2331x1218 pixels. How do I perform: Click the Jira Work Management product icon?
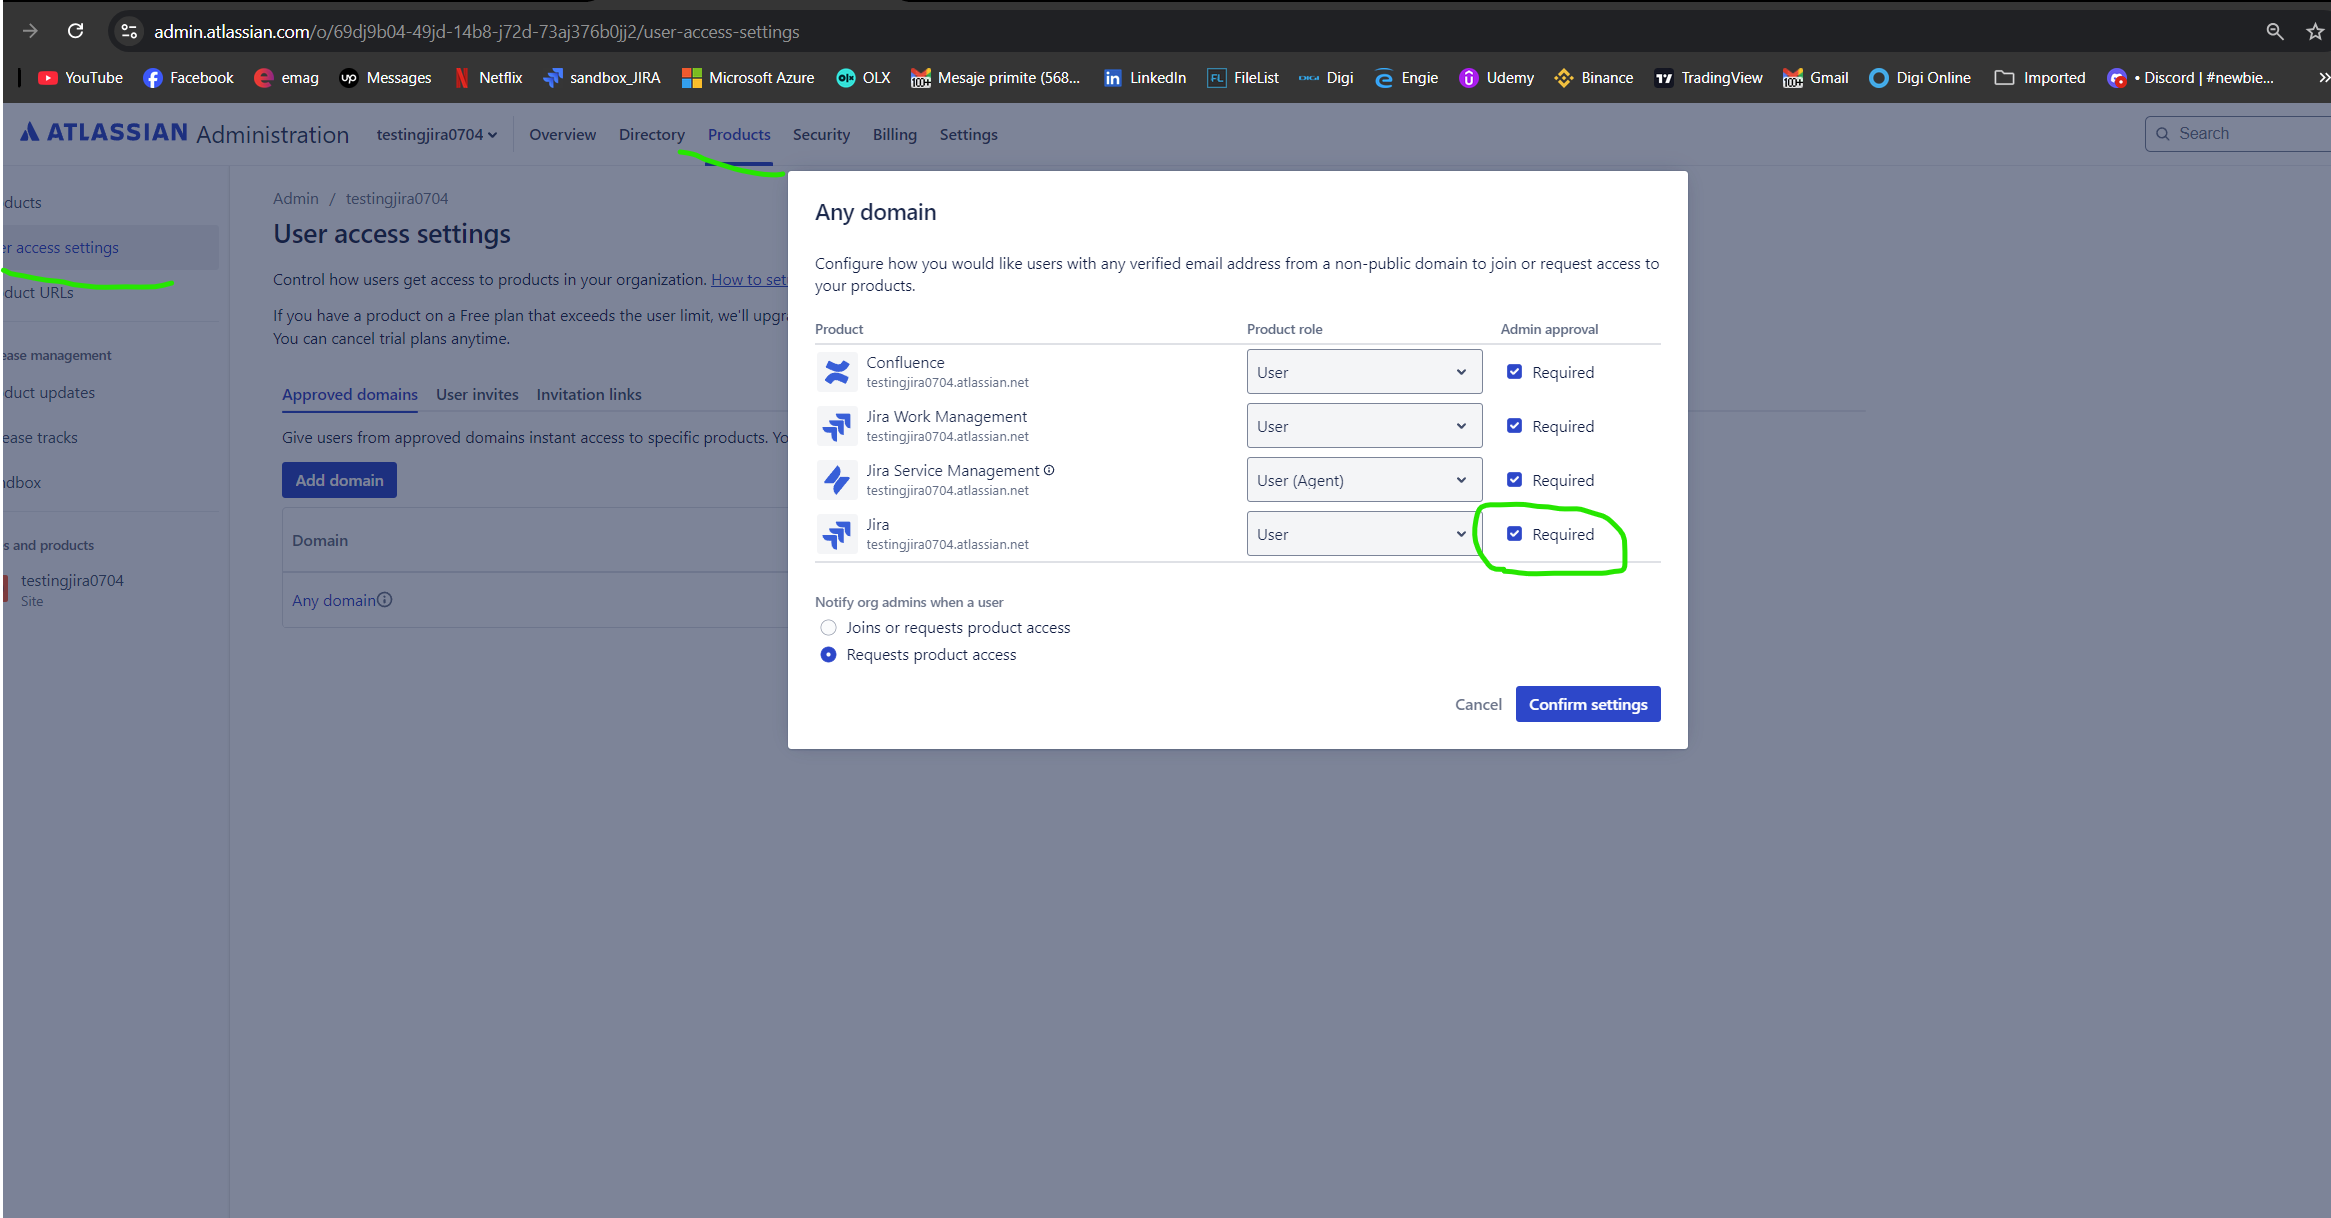point(837,425)
